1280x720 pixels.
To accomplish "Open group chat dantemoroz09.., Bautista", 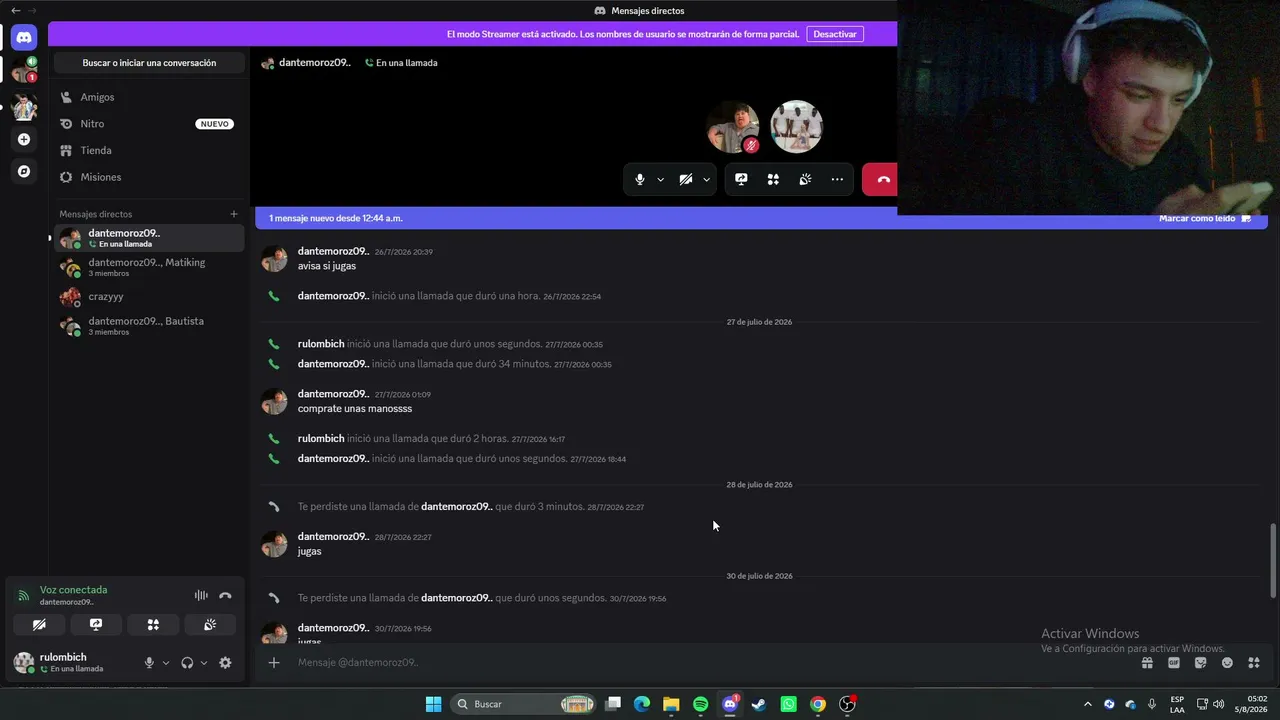I will [x=149, y=326].
